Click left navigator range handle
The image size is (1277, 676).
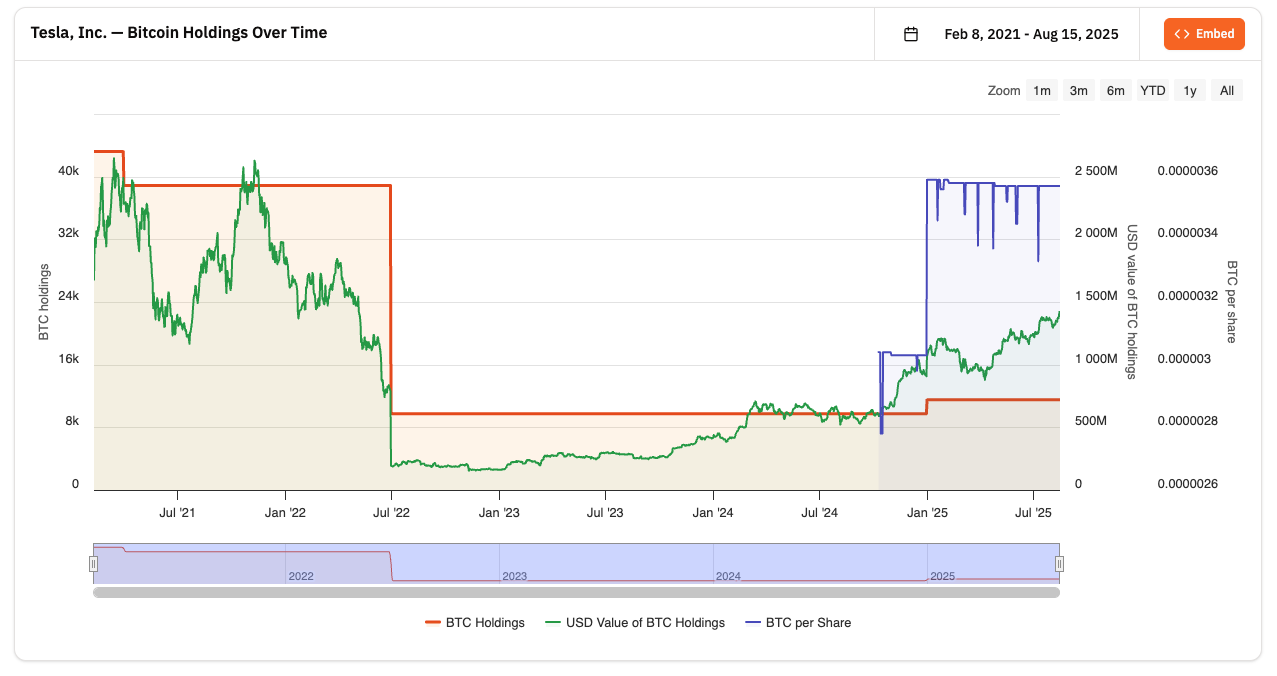[94, 564]
